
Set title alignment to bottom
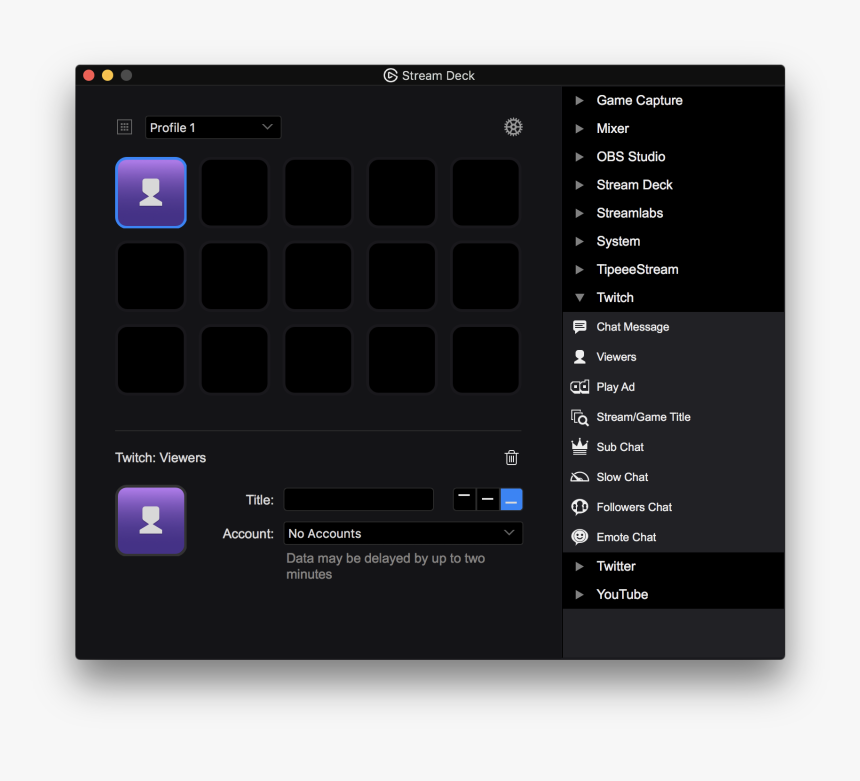pos(511,500)
